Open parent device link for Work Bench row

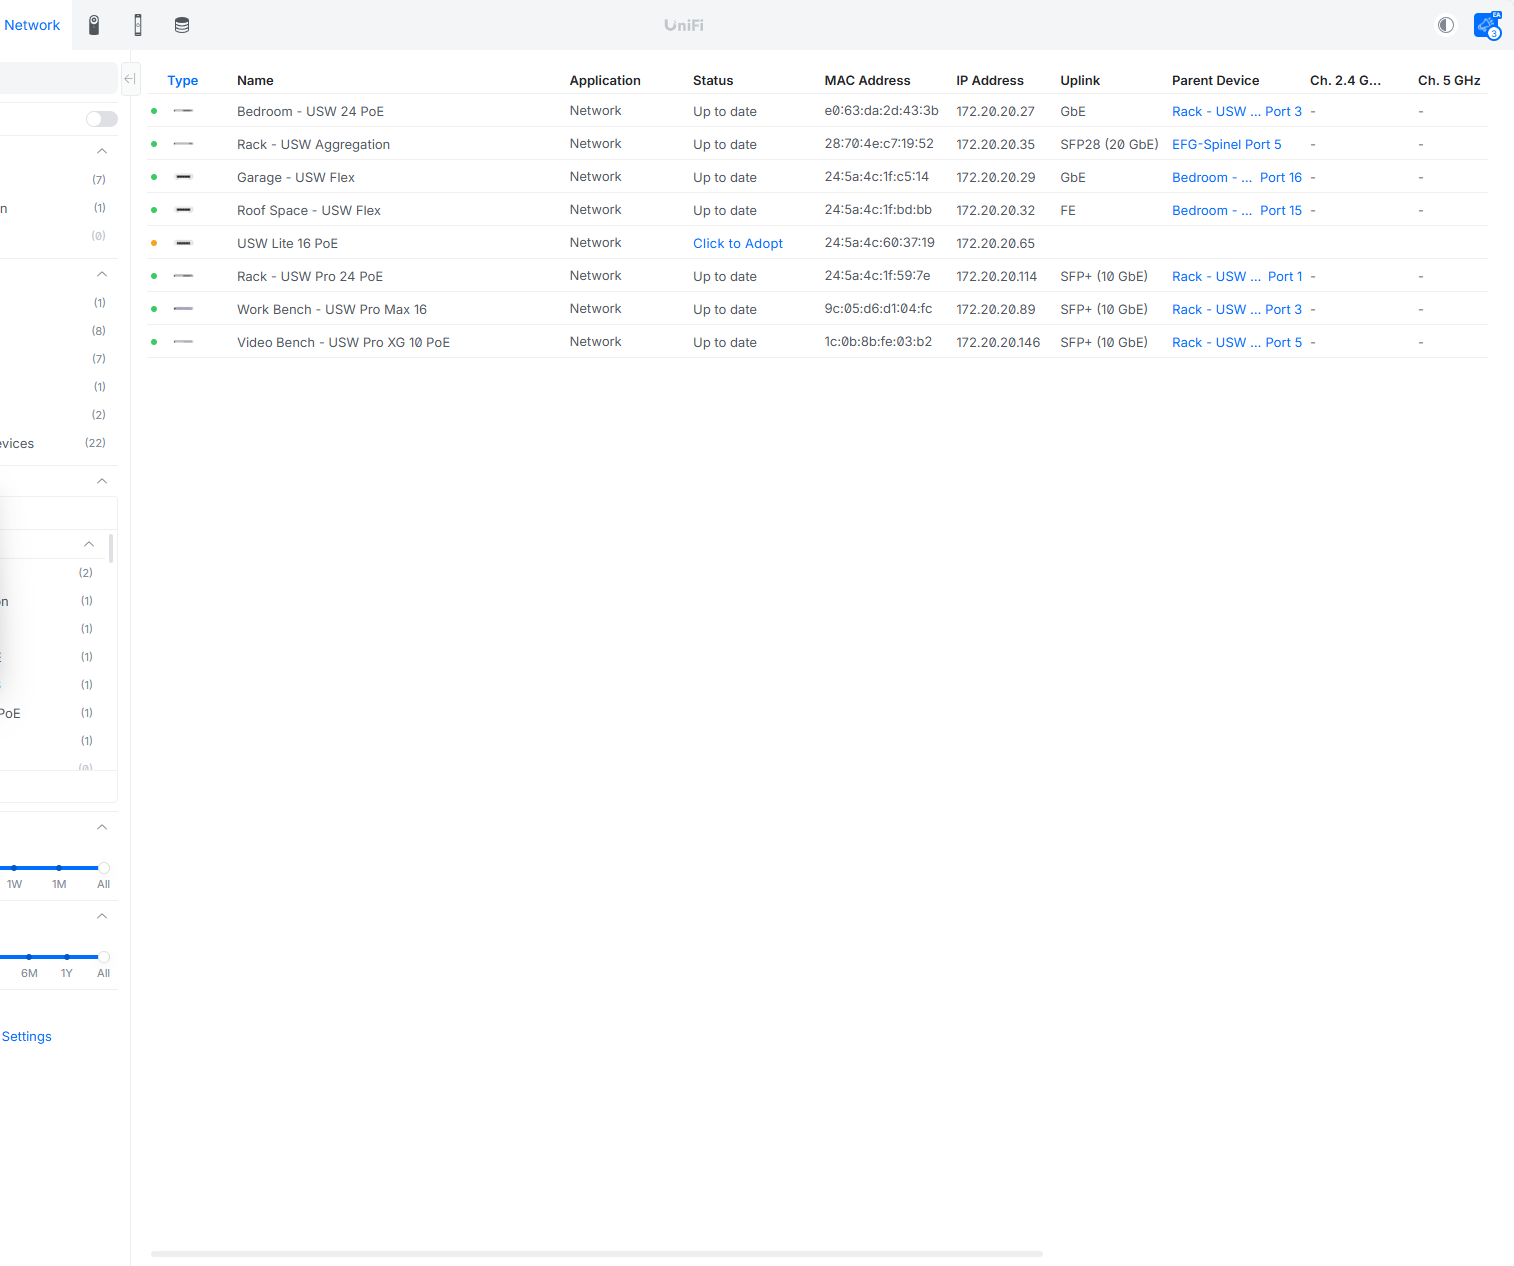coord(1237,309)
